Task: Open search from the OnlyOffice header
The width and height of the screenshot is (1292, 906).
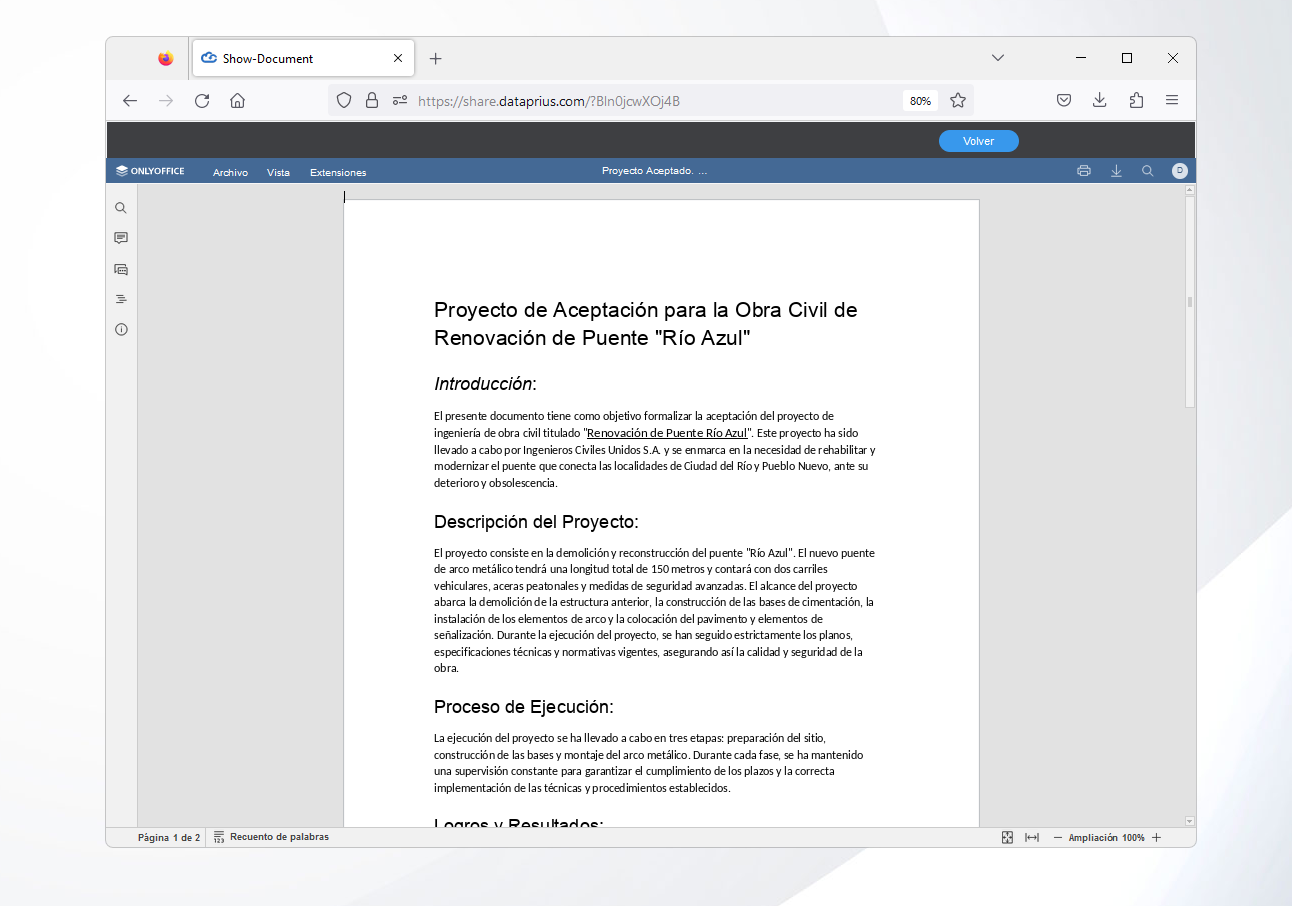Action: [x=1148, y=171]
